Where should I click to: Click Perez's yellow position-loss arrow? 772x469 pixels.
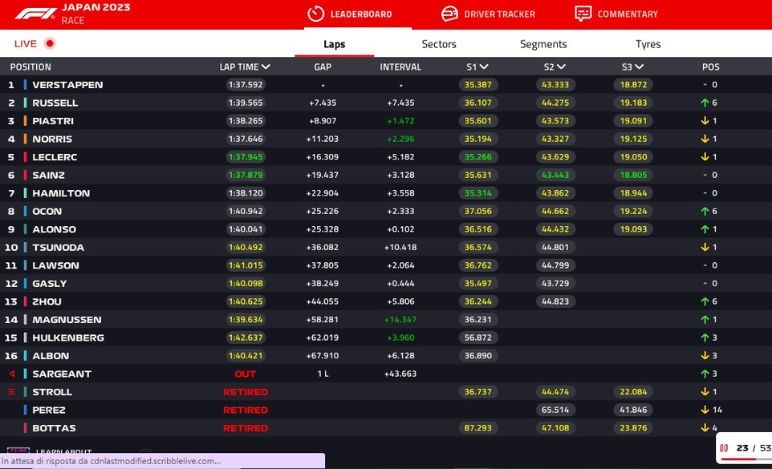[x=703, y=410]
